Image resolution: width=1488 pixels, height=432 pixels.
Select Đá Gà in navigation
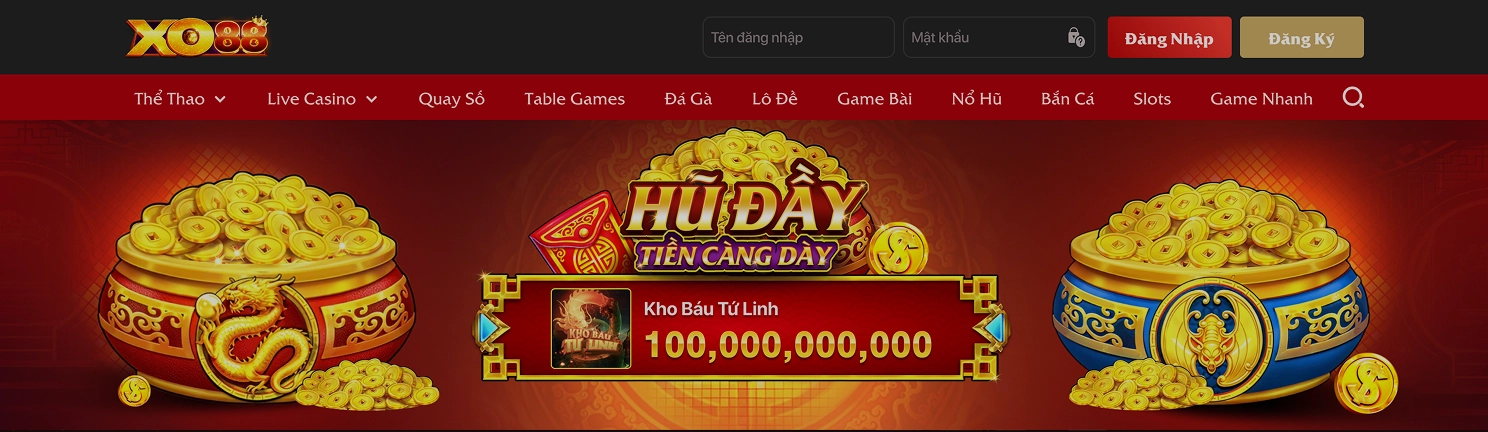click(688, 98)
